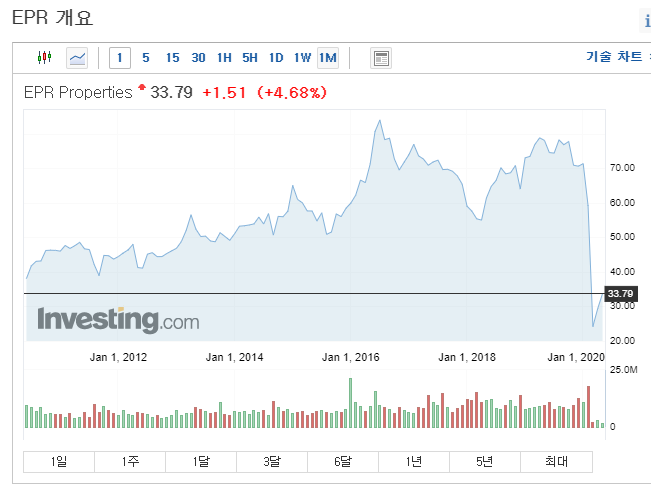Switch to candlestick chart type
651x484 pixels.
tap(44, 58)
